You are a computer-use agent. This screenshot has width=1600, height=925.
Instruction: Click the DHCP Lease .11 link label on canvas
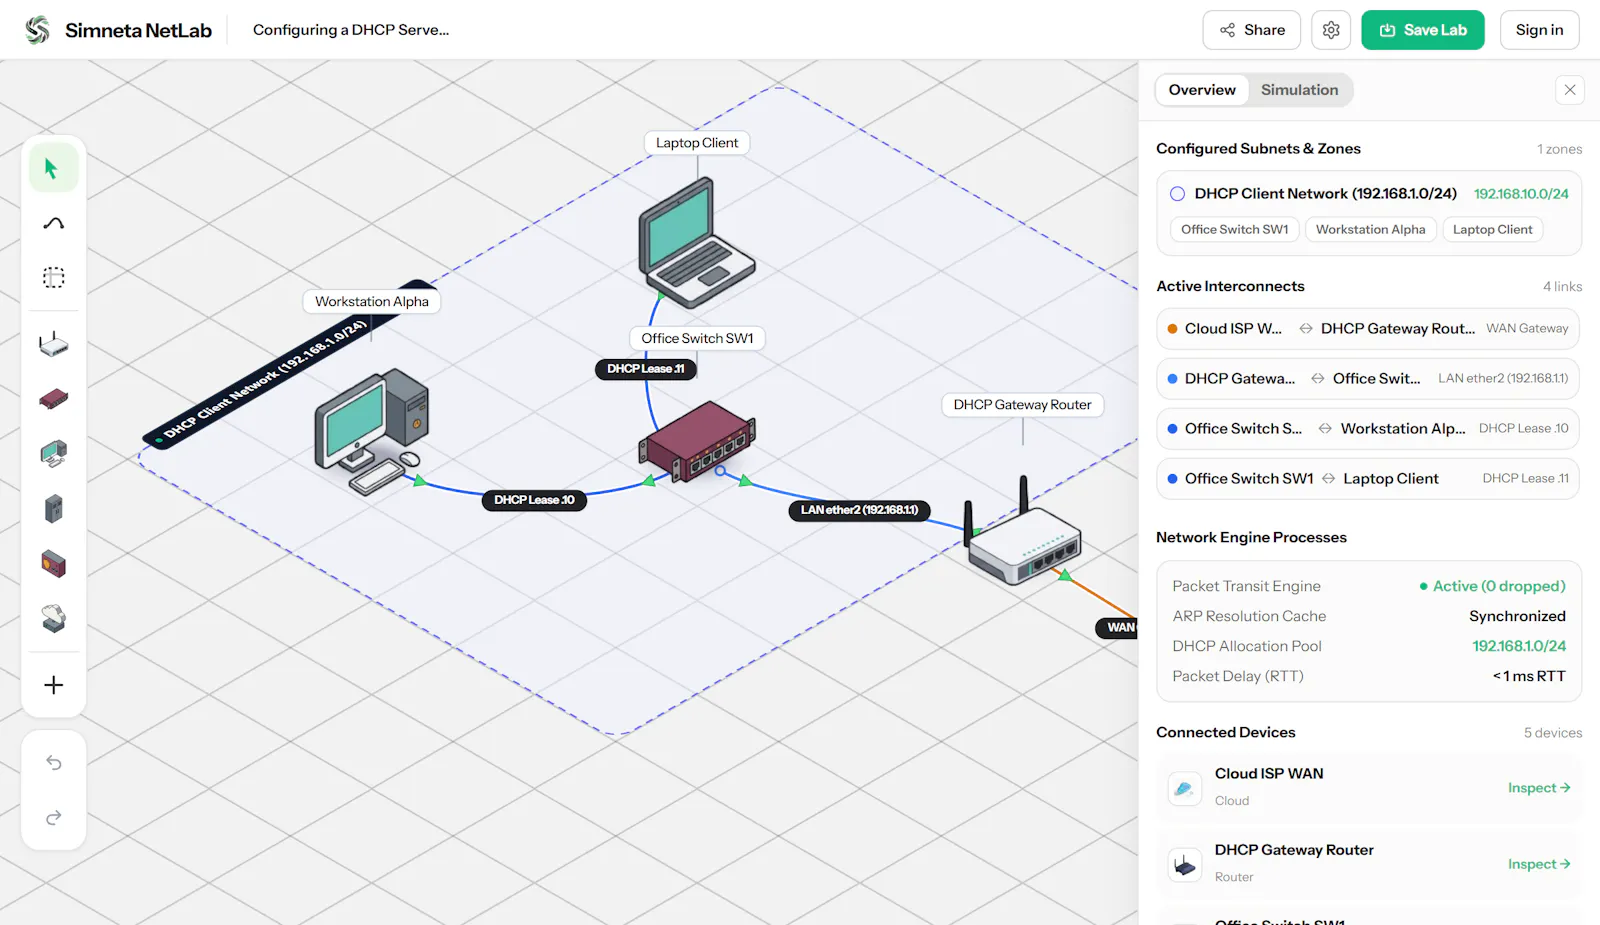tap(646, 369)
